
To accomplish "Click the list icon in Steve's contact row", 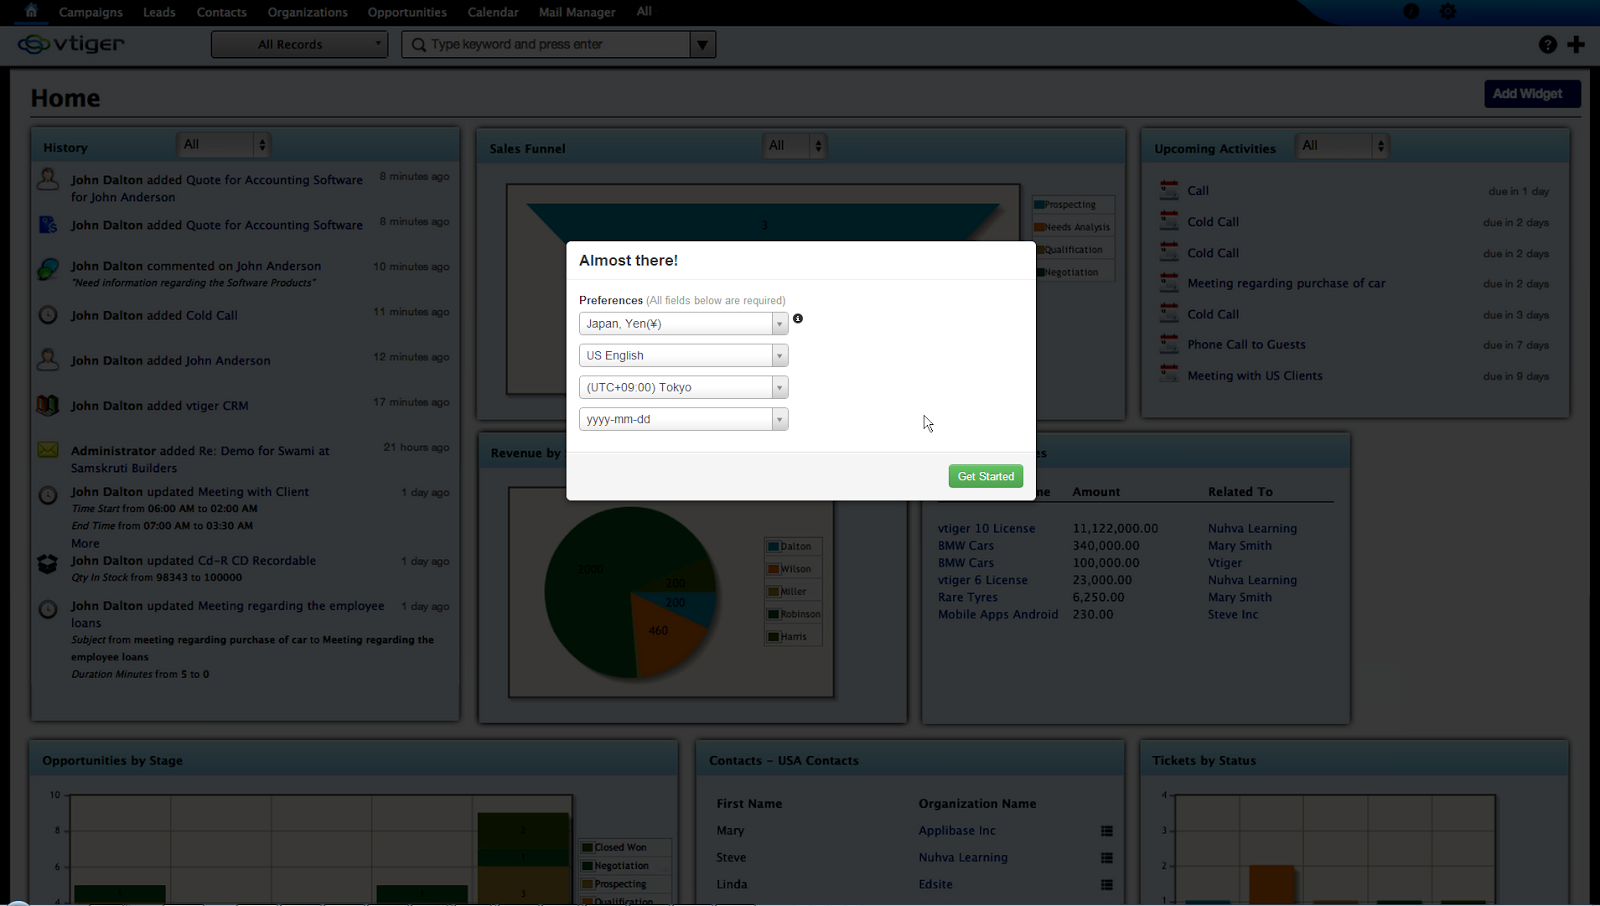I will [x=1107, y=858].
